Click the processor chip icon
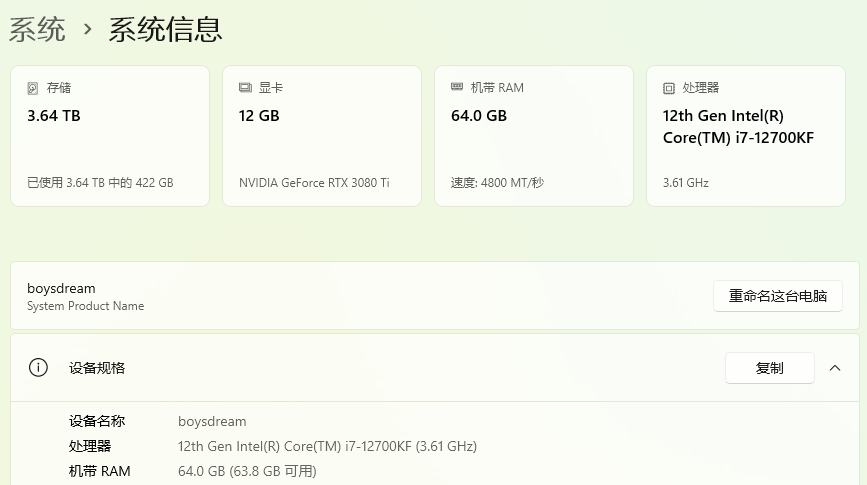Screen dimensions: 867x485 coord(668,88)
